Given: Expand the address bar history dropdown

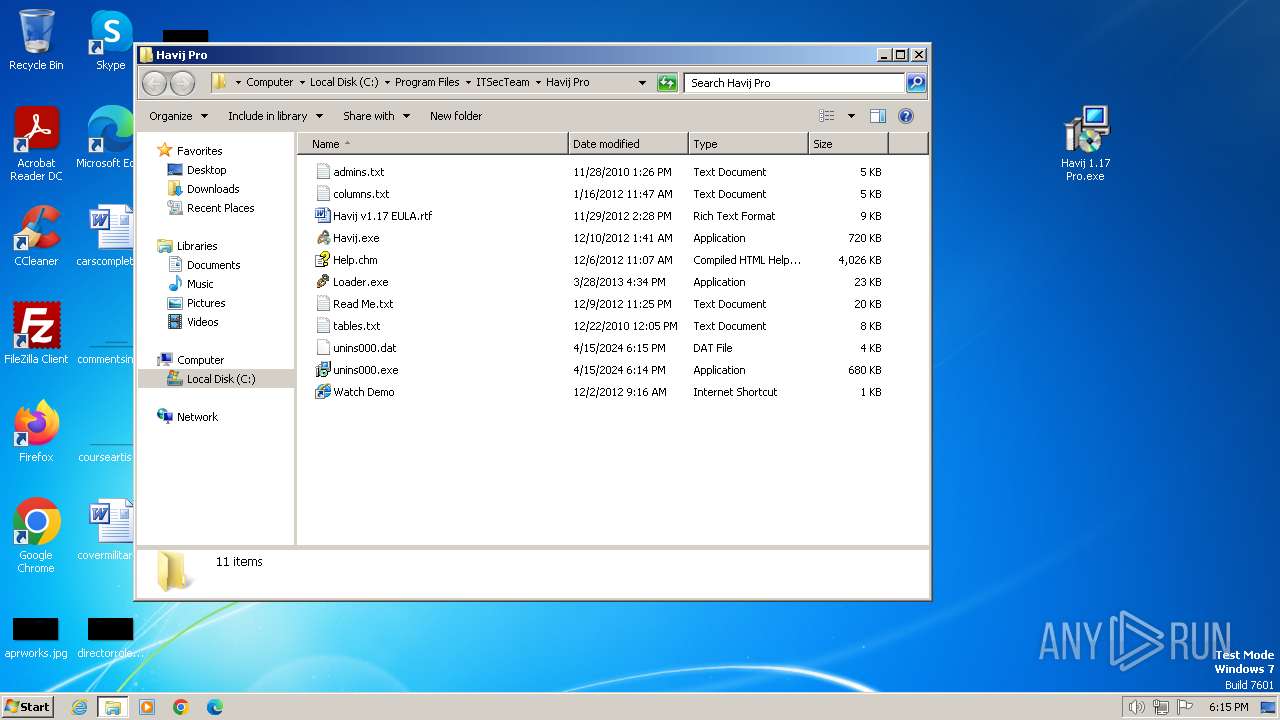Looking at the screenshot, I should tap(642, 83).
